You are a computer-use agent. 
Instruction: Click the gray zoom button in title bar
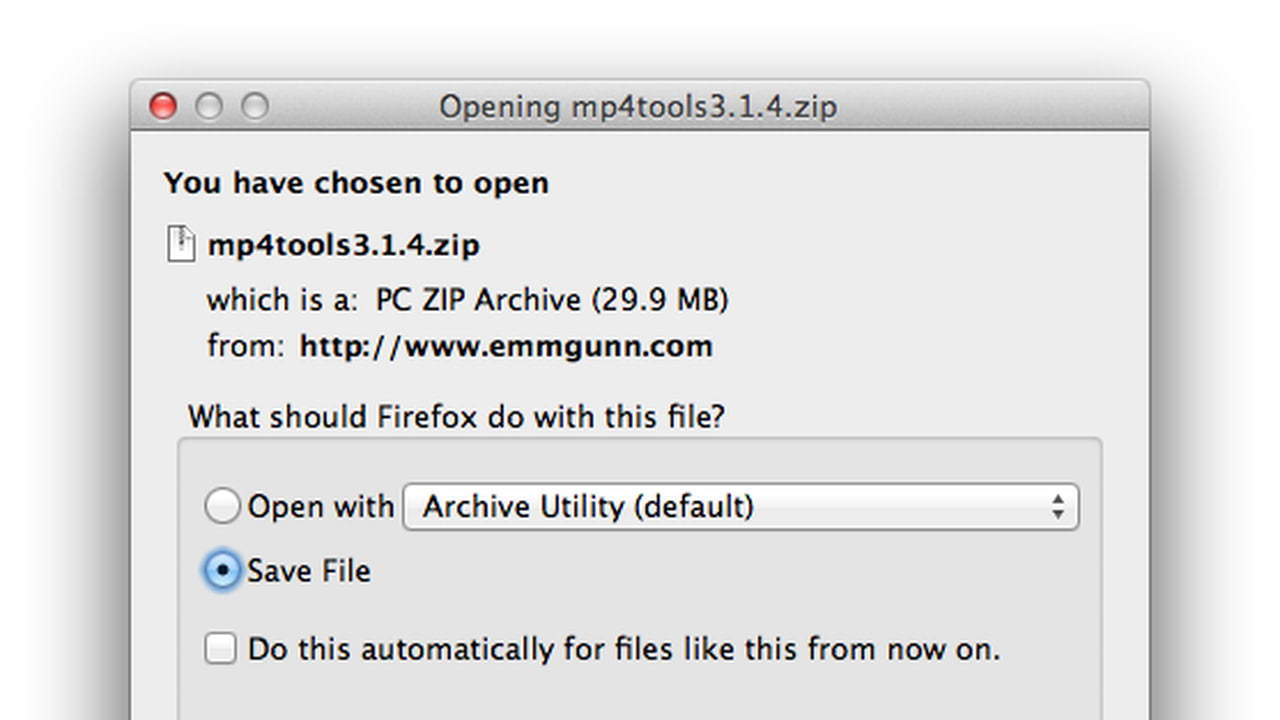[255, 106]
